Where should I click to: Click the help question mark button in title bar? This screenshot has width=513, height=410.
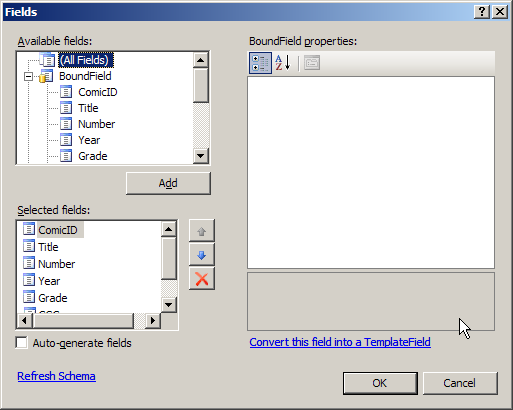coord(482,12)
